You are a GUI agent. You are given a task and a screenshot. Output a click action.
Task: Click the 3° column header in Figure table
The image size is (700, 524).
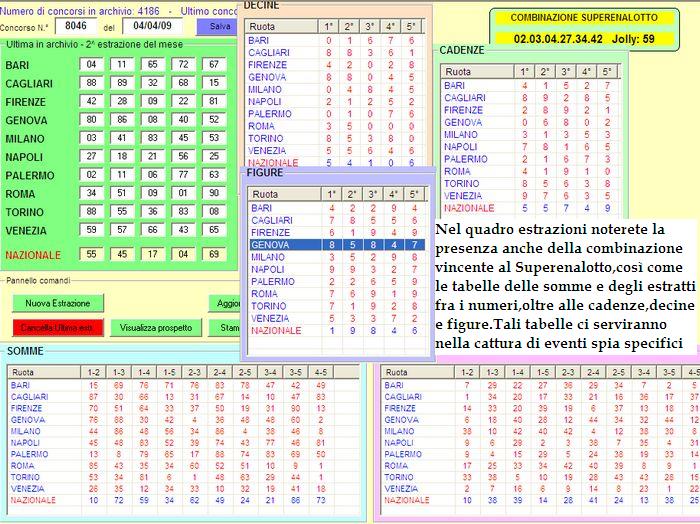pyautogui.click(x=373, y=194)
